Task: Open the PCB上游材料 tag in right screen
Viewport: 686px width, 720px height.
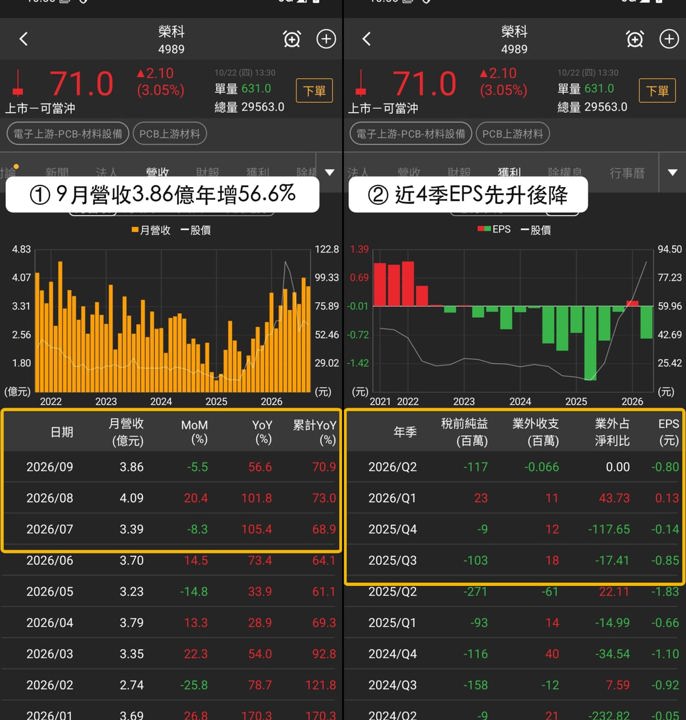Action: click(513, 134)
